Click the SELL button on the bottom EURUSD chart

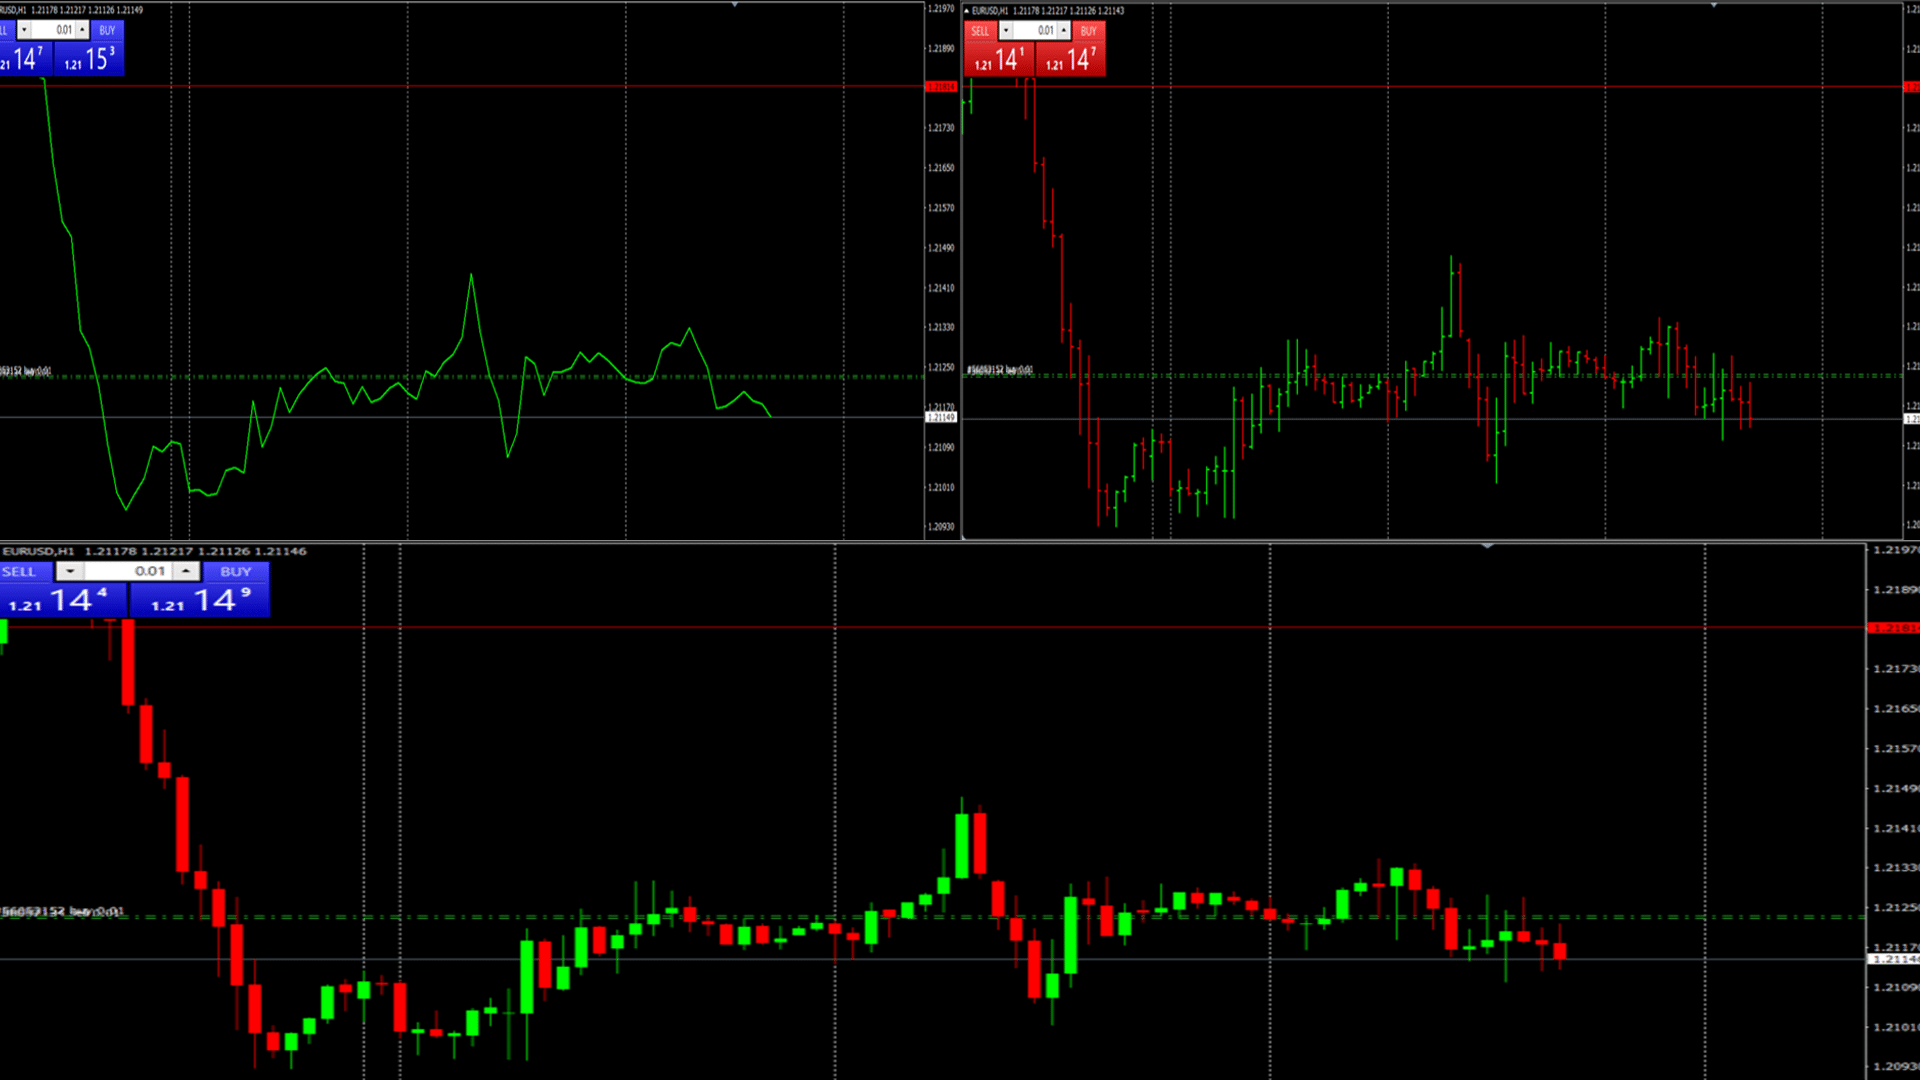tap(18, 571)
